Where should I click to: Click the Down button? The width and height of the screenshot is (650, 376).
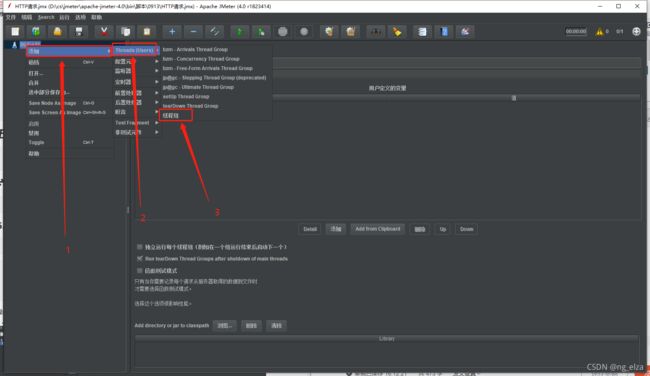pyautogui.click(x=466, y=229)
